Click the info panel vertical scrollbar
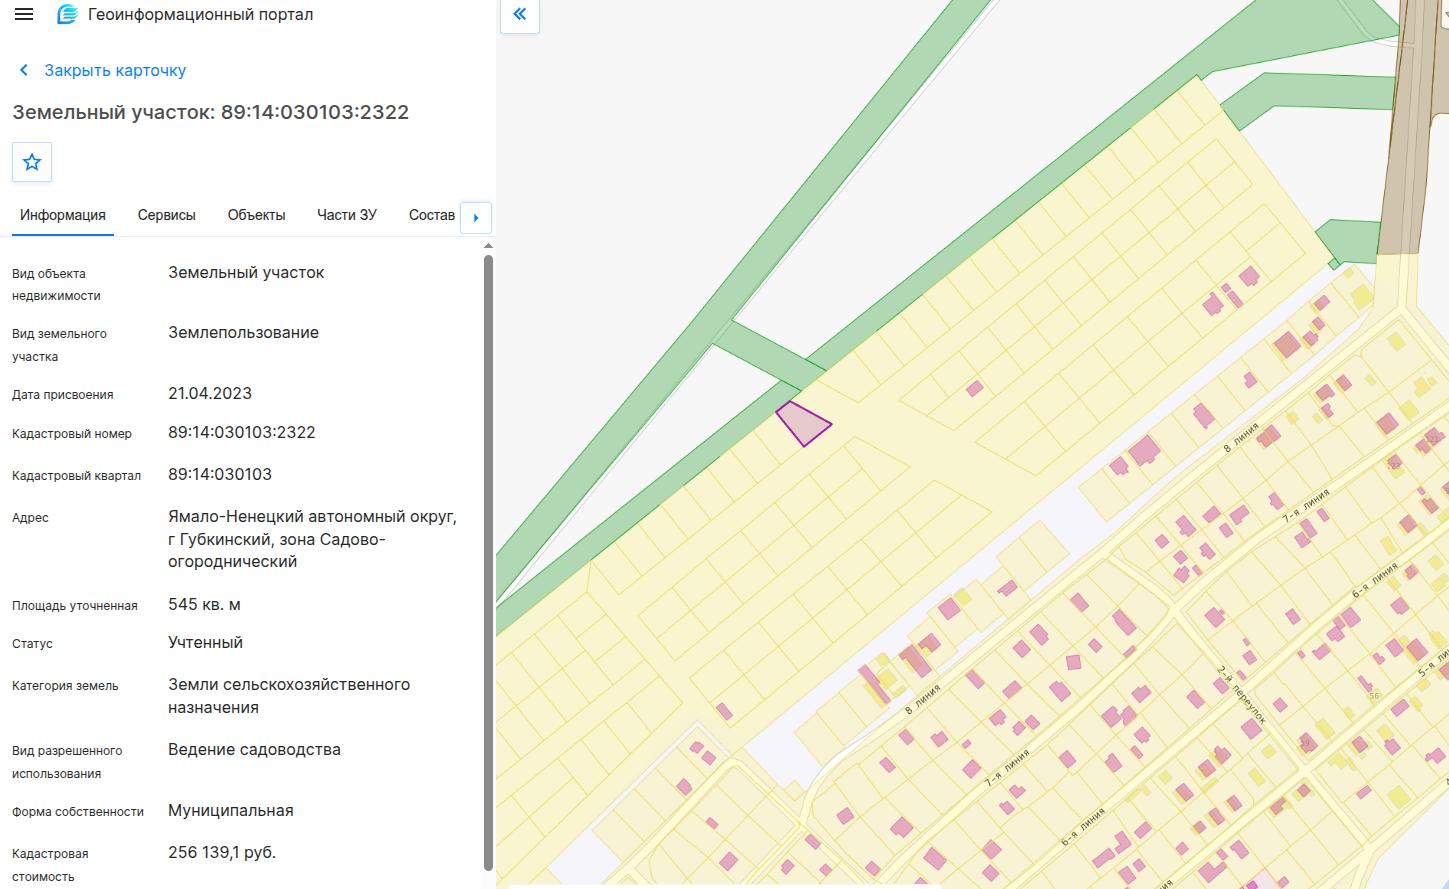The width and height of the screenshot is (1449, 889). coord(488,563)
